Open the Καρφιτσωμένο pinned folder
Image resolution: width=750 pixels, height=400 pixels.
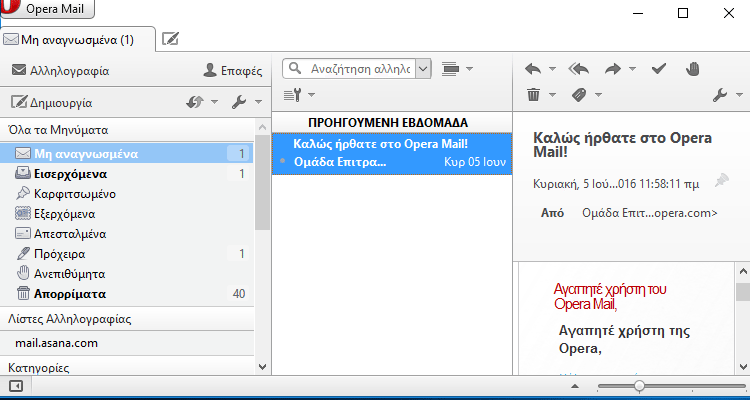click(x=127, y=194)
